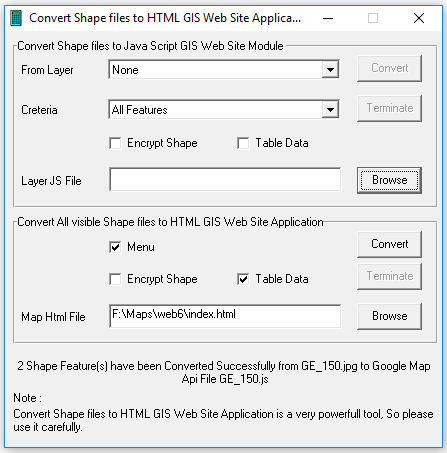The width and height of the screenshot is (447, 453).
Task: Choose the All Features criteria combo box
Action: click(x=224, y=109)
